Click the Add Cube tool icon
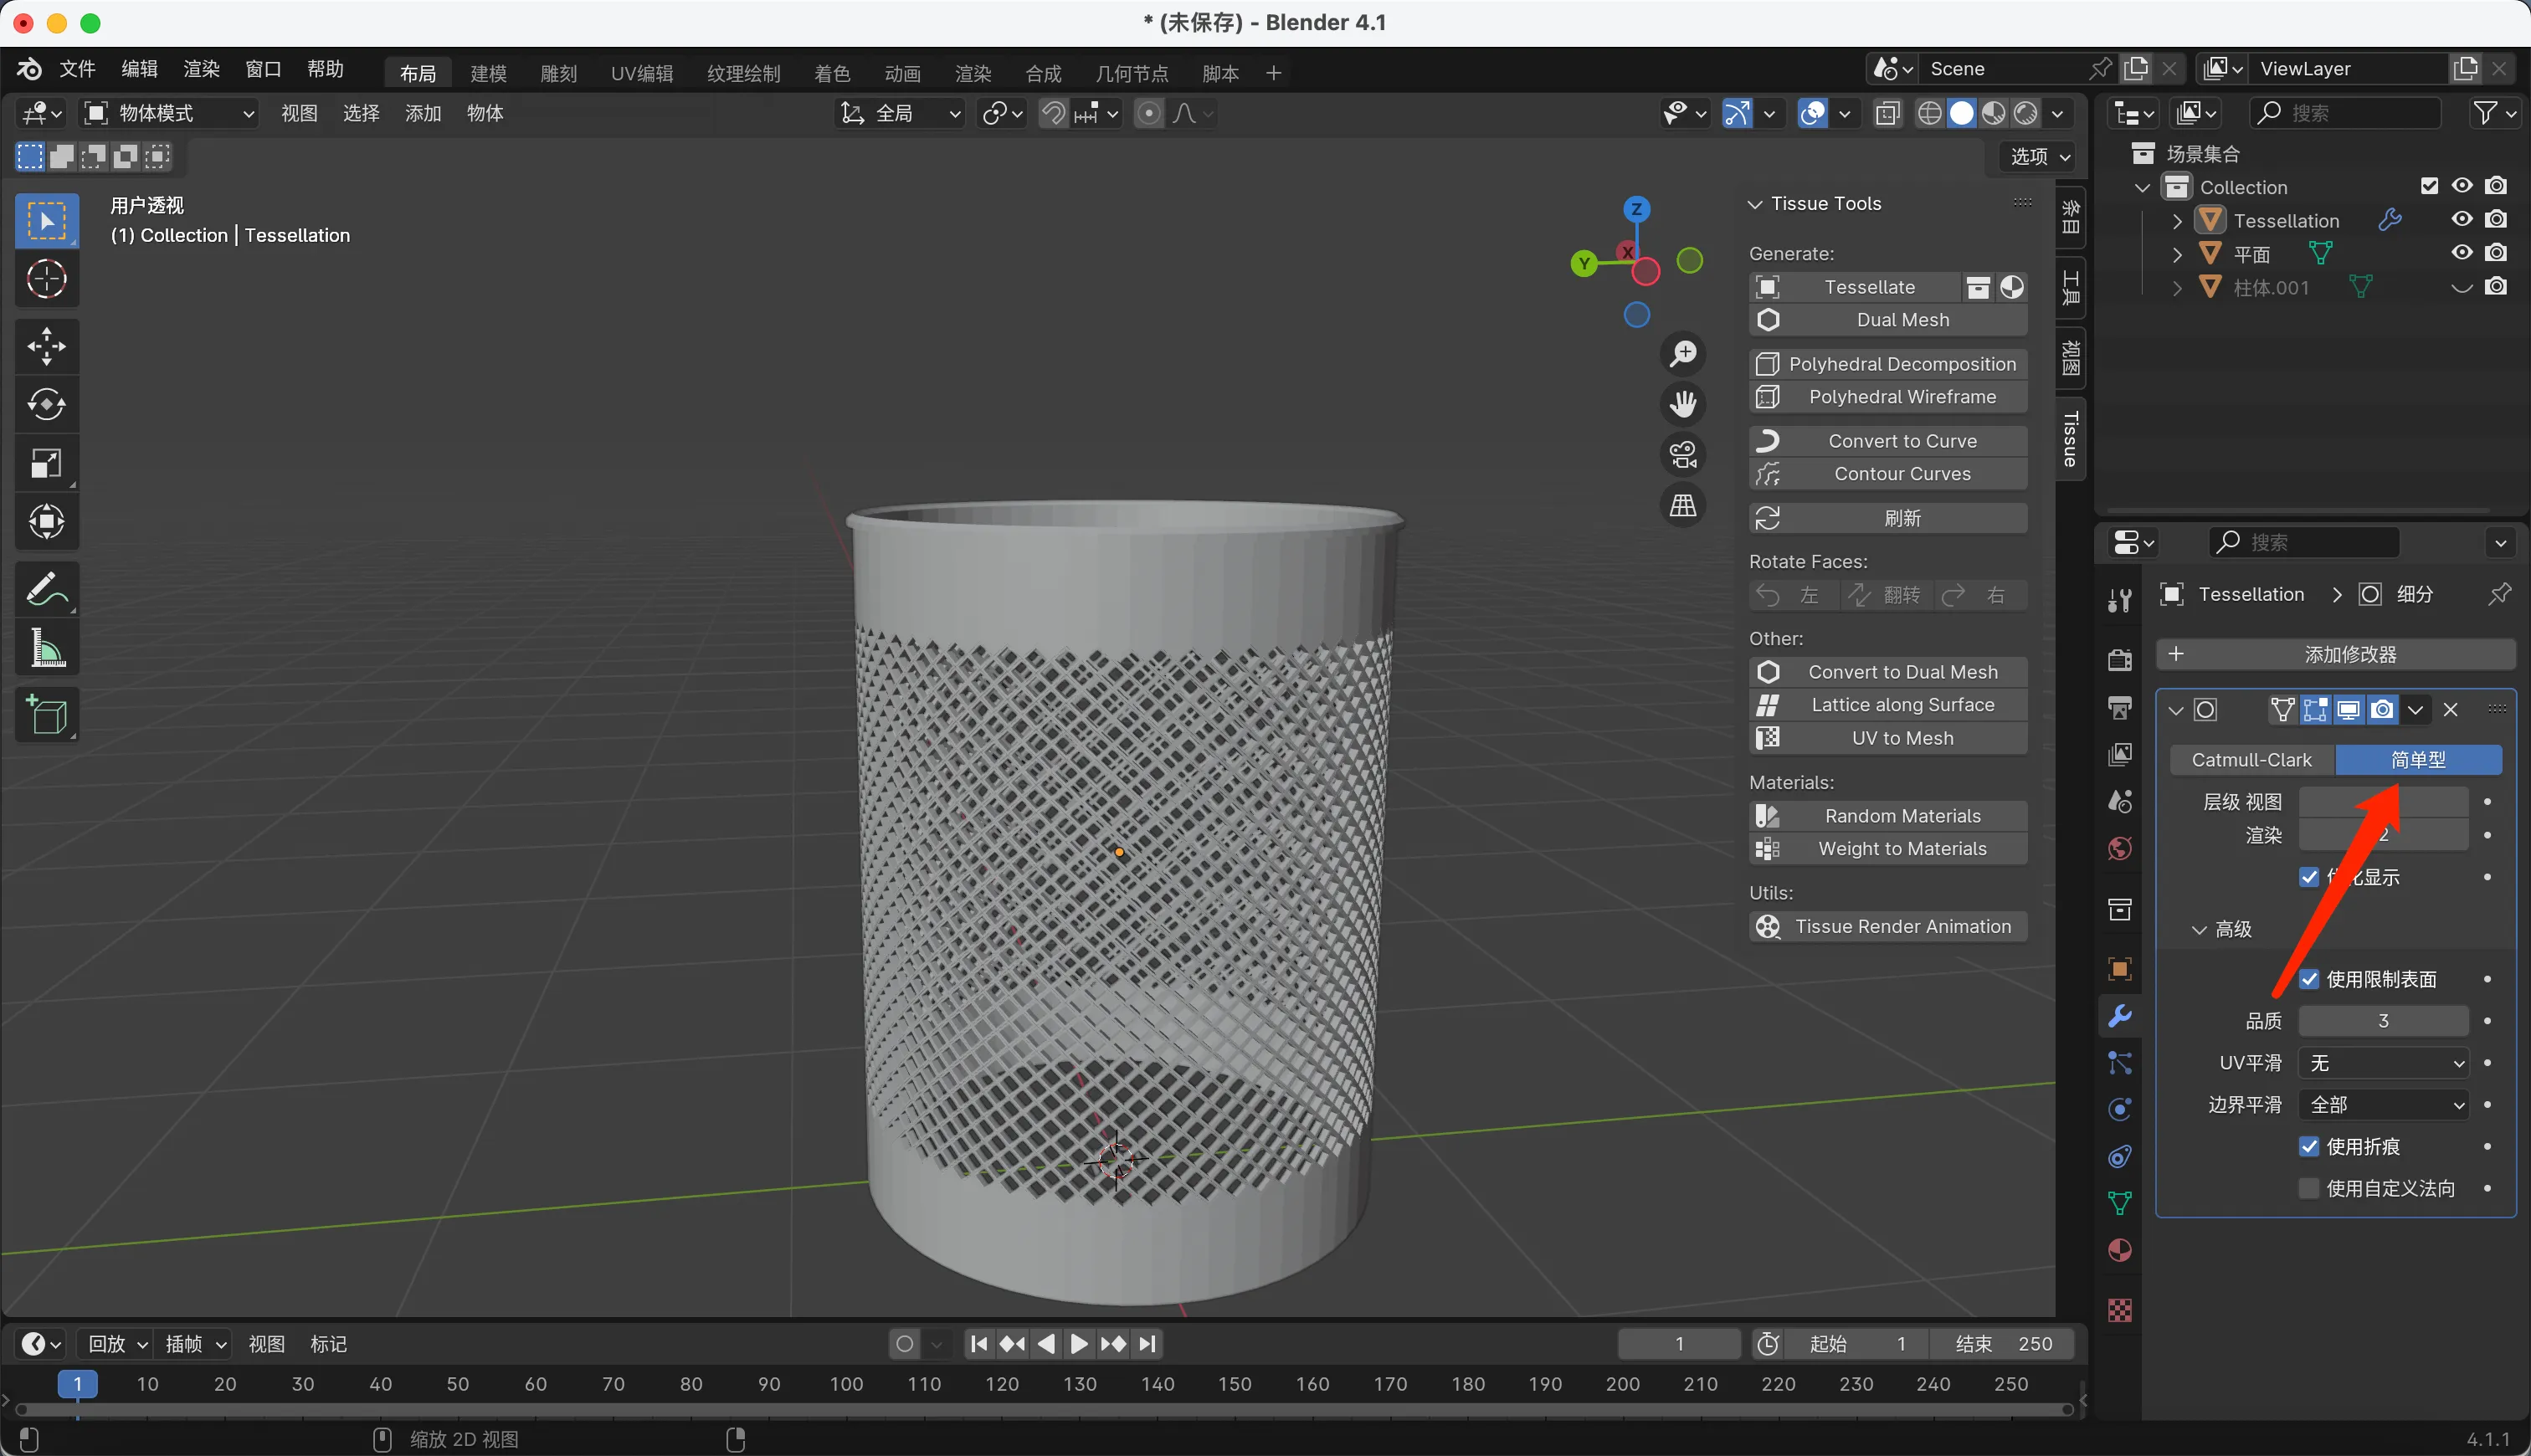Screen dimensions: 2531x1456 pos(46,714)
